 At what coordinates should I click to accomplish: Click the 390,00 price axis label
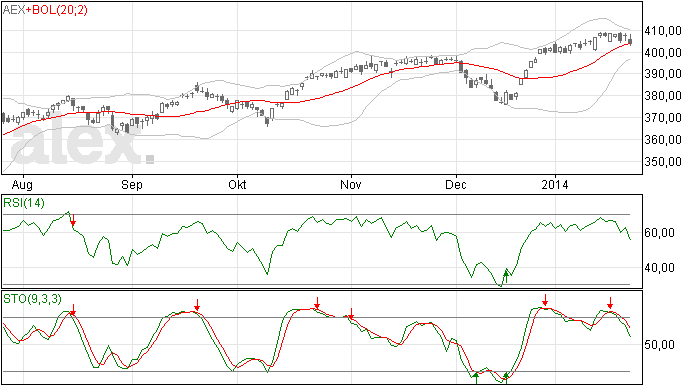tap(663, 74)
